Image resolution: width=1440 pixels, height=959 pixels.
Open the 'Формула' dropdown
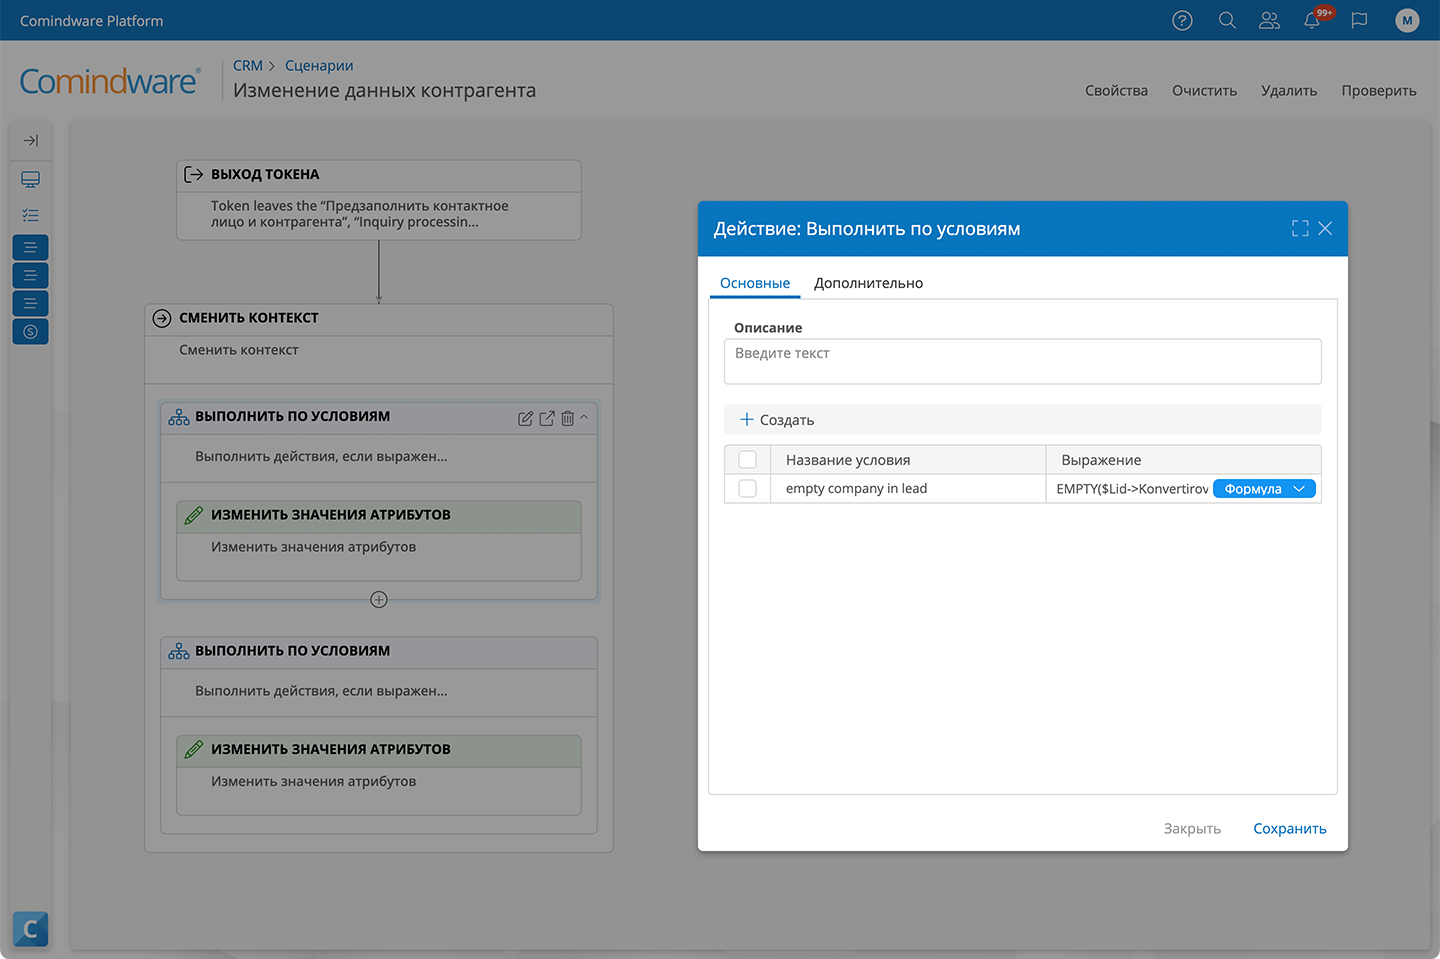click(x=1264, y=489)
